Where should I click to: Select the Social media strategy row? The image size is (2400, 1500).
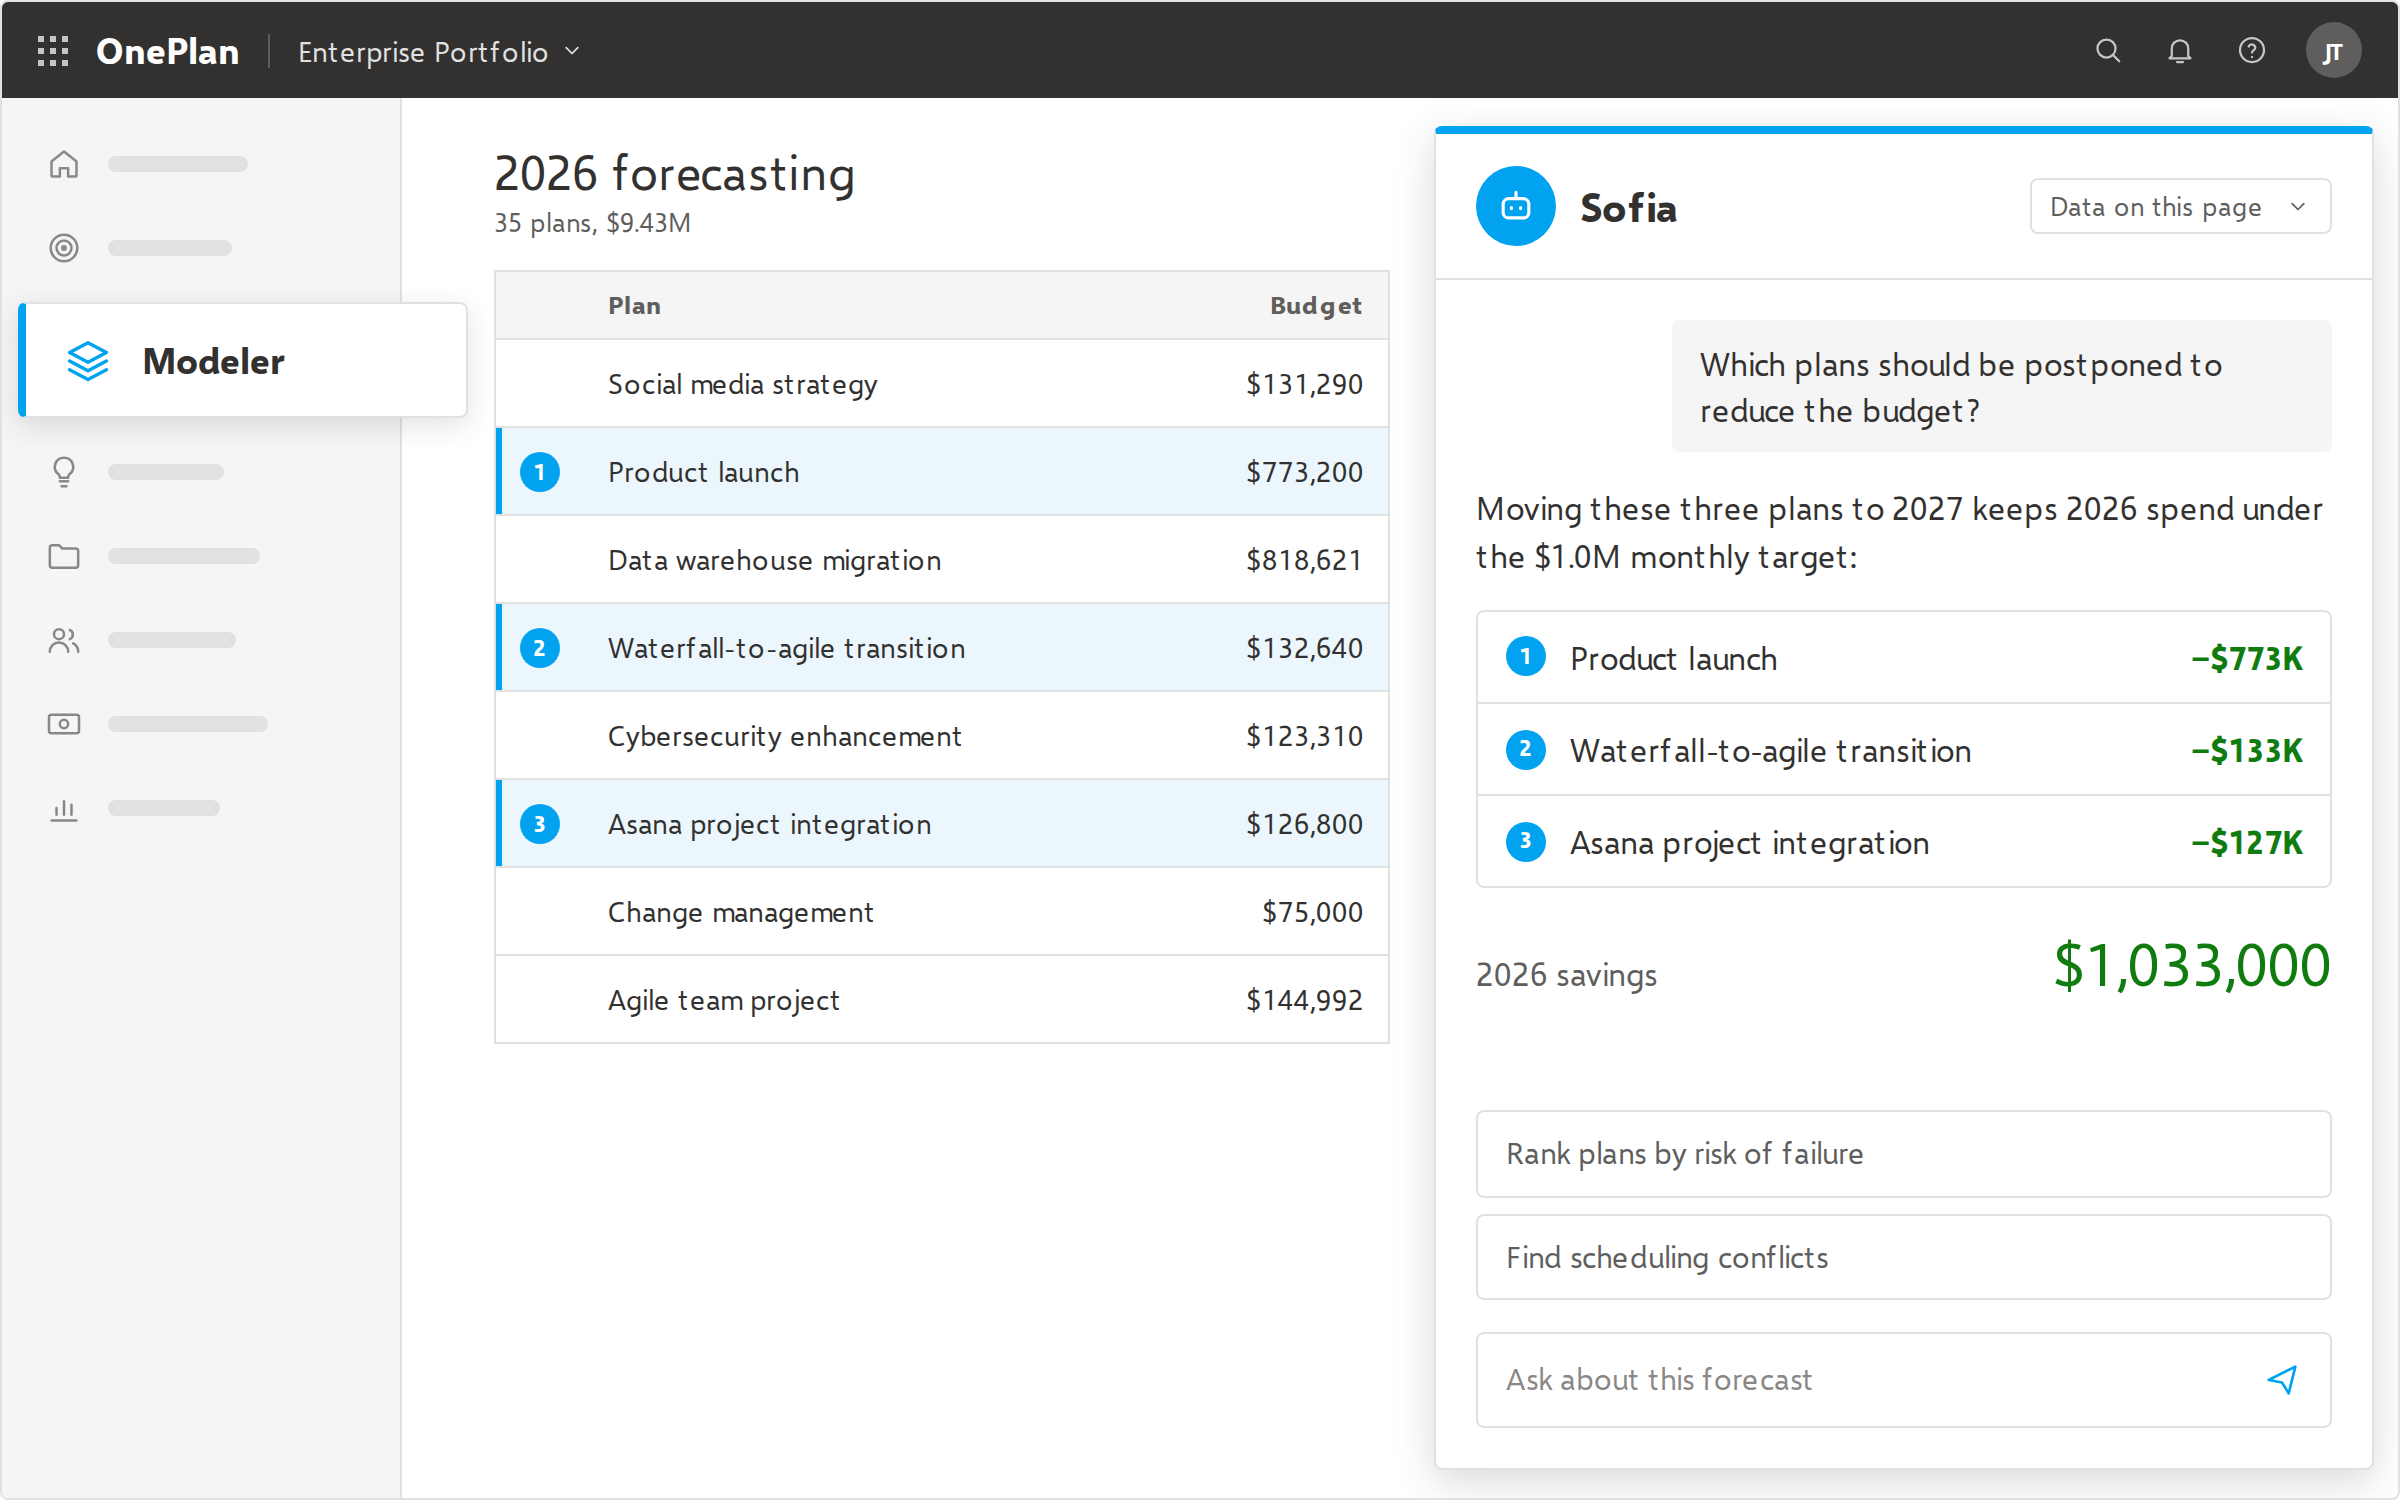point(942,384)
